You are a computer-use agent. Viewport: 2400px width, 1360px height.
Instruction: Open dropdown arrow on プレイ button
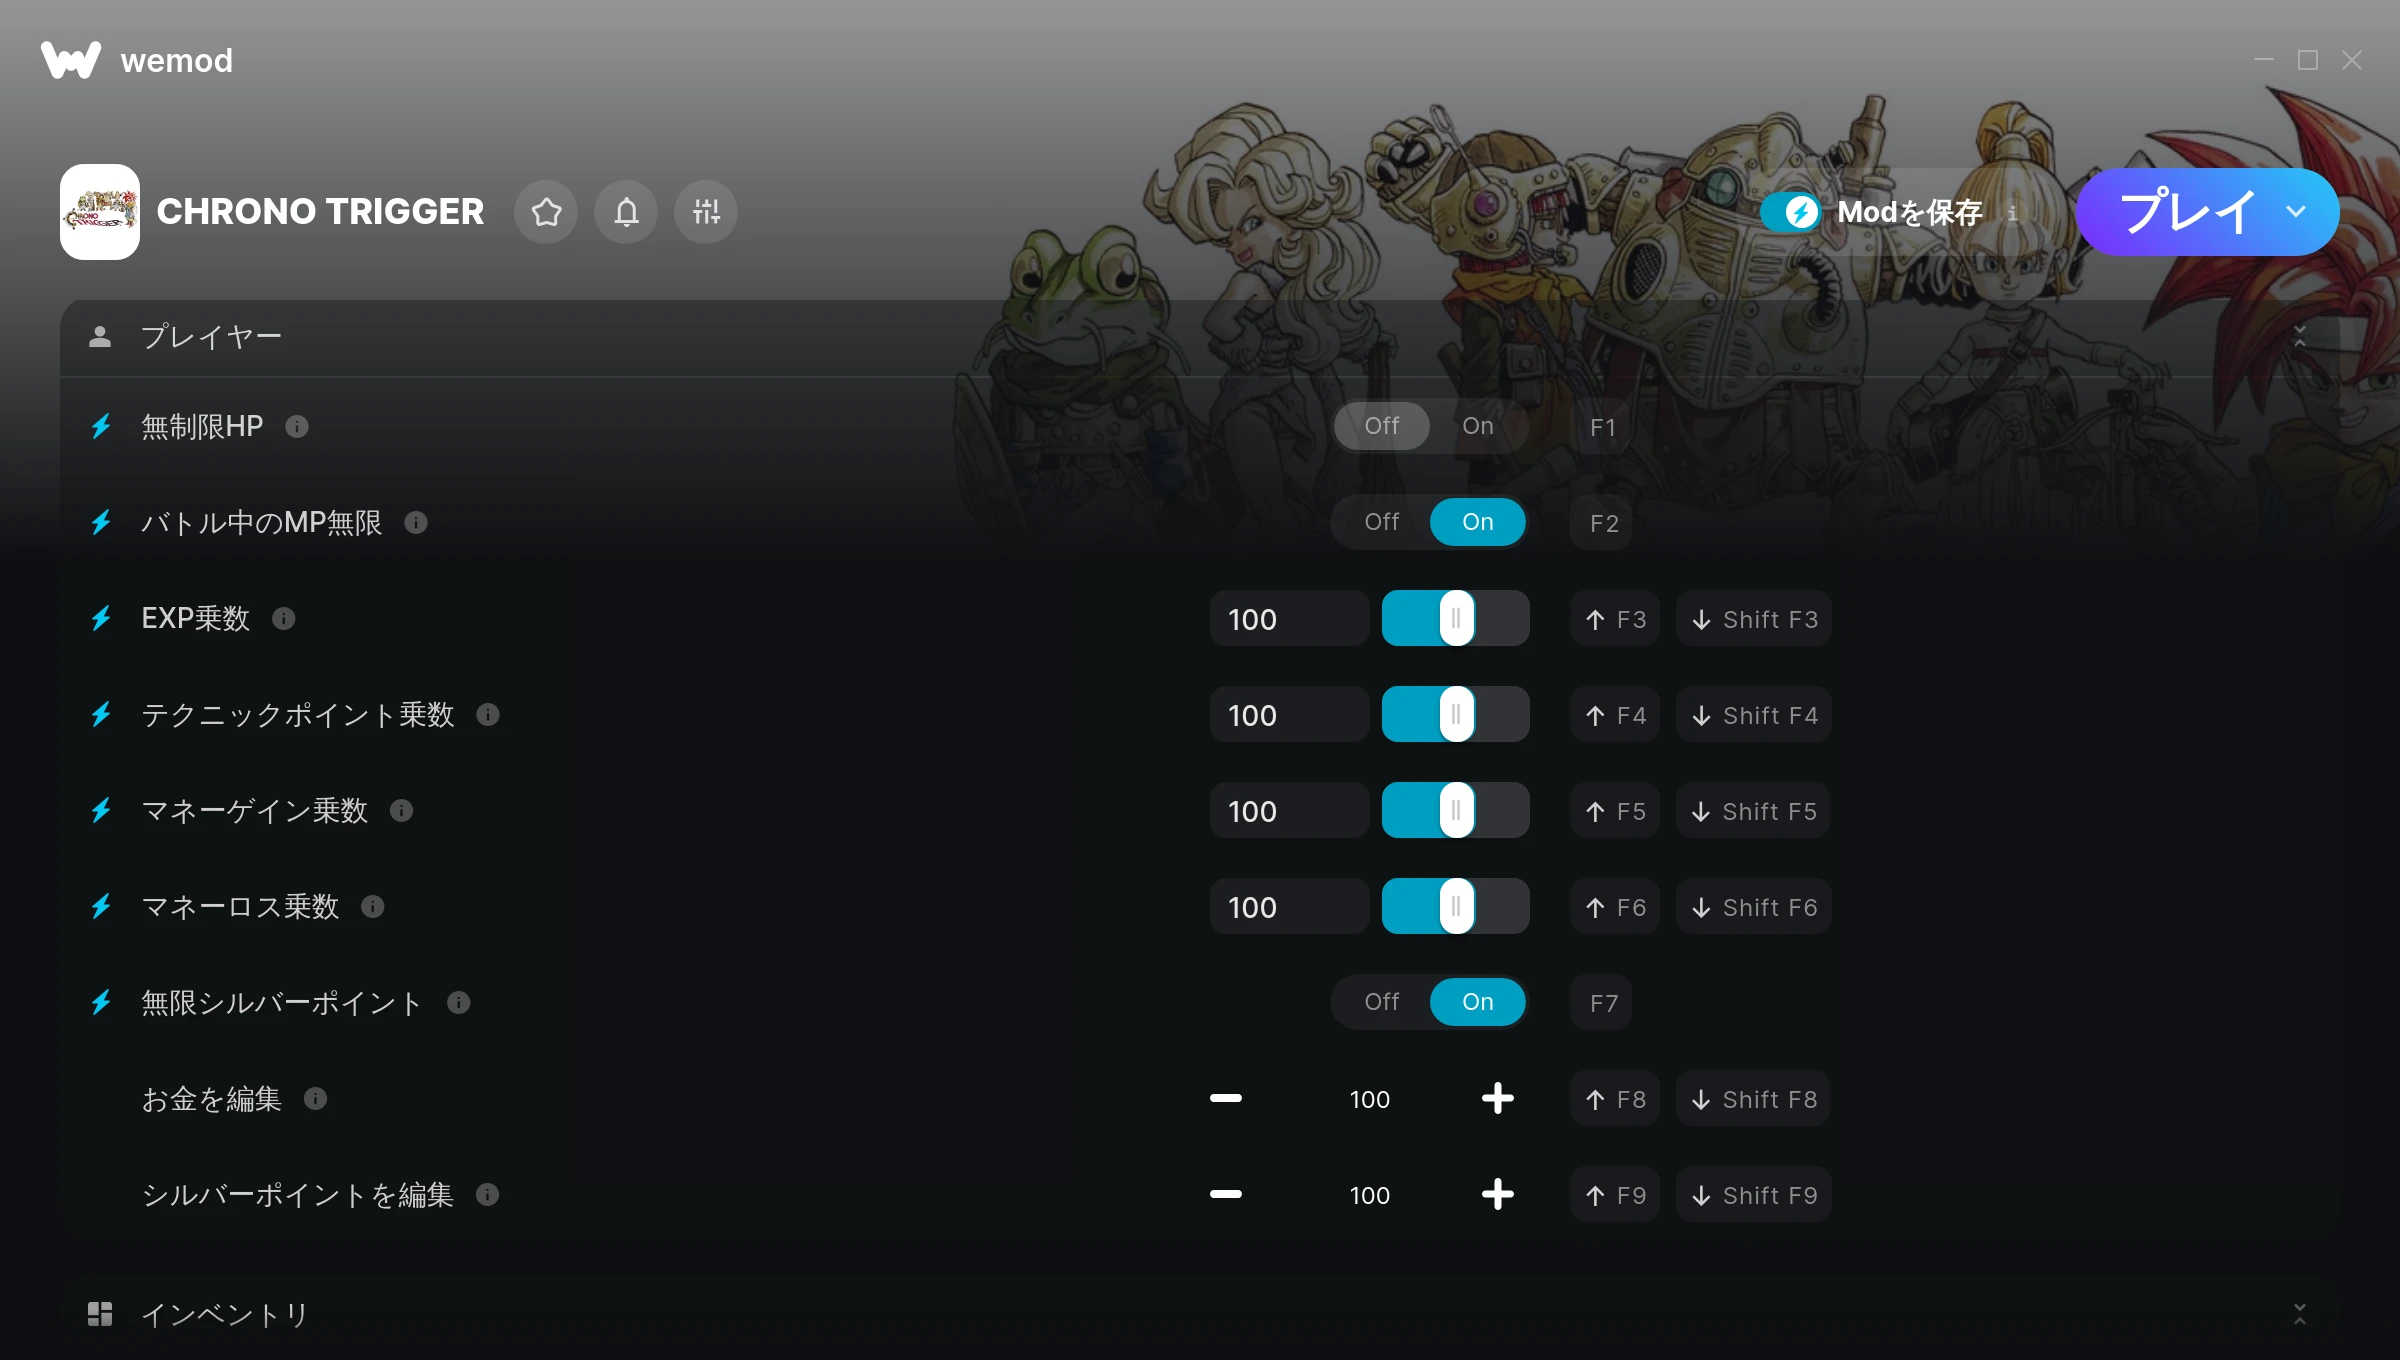click(2296, 212)
